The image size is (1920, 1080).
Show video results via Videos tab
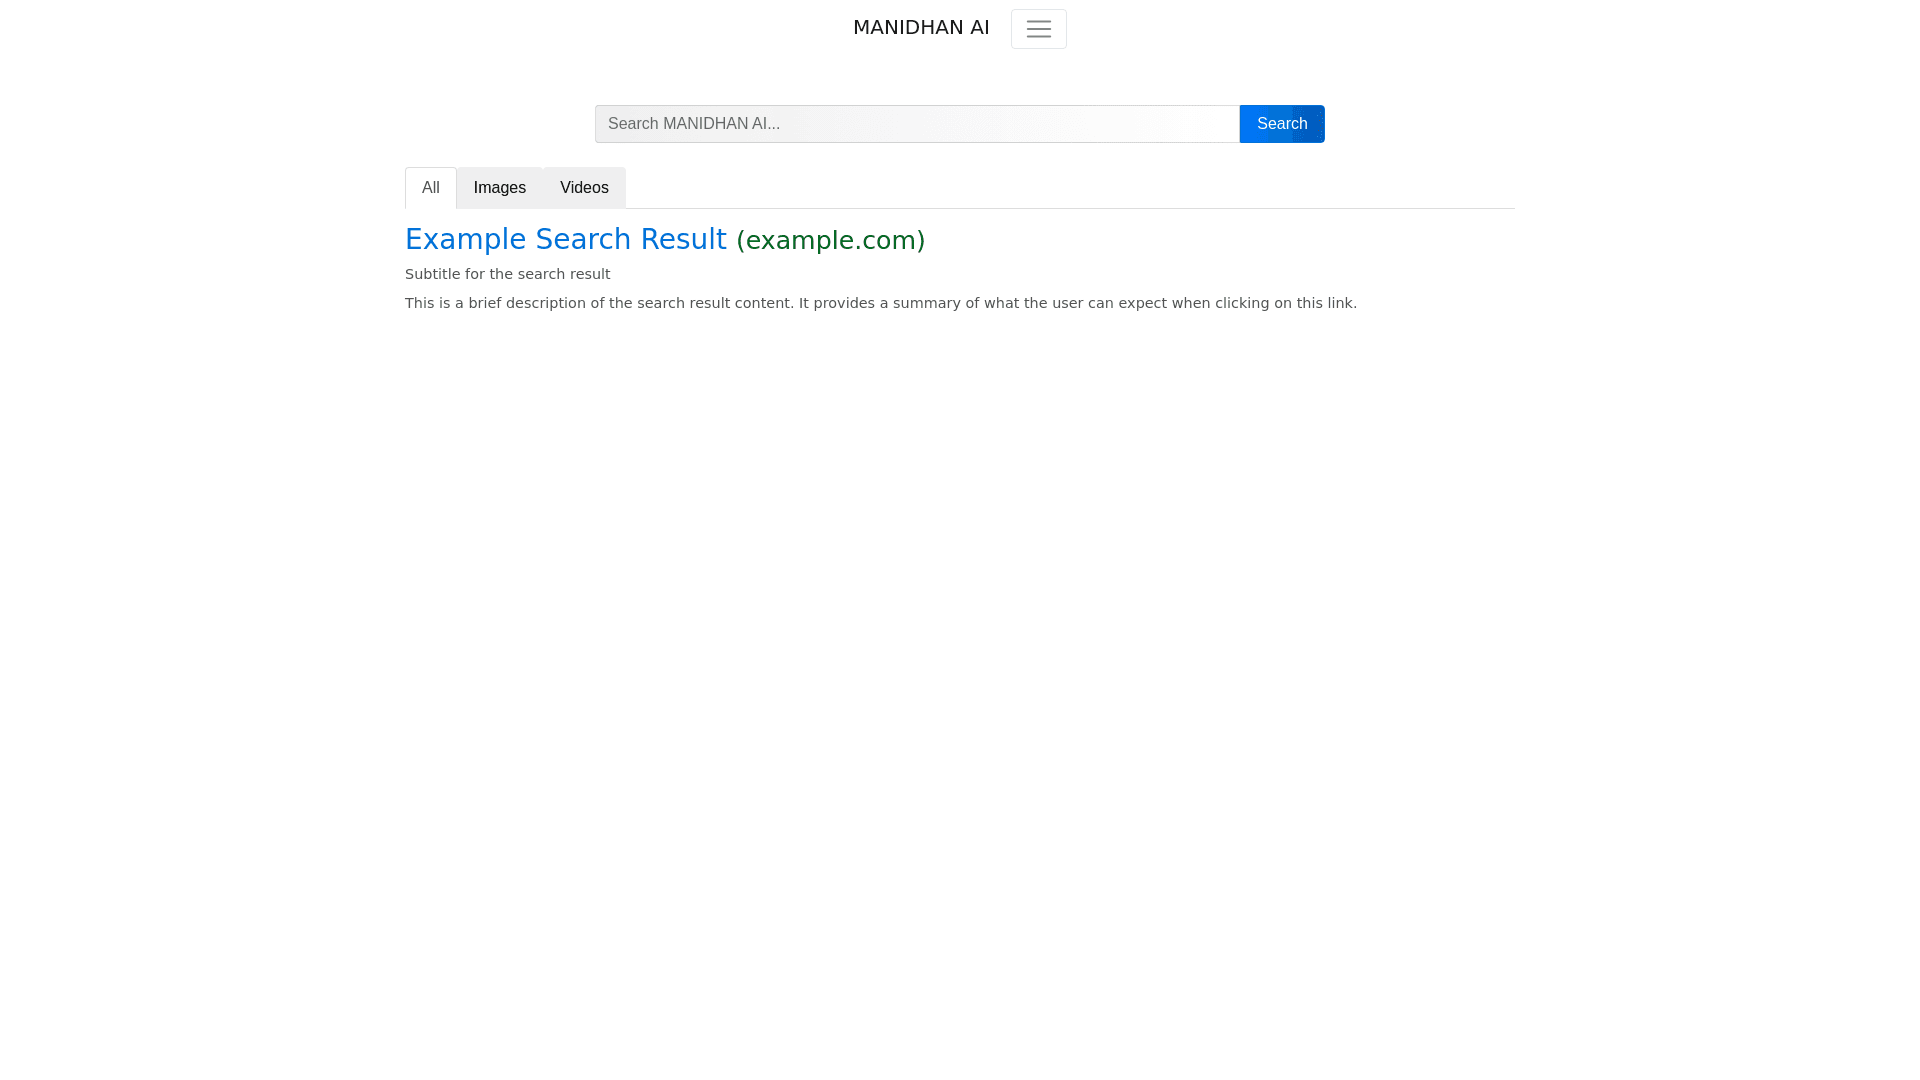tap(584, 188)
